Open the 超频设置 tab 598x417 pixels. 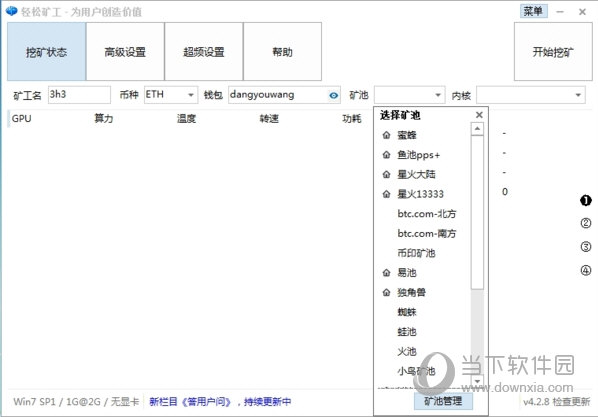(x=204, y=52)
